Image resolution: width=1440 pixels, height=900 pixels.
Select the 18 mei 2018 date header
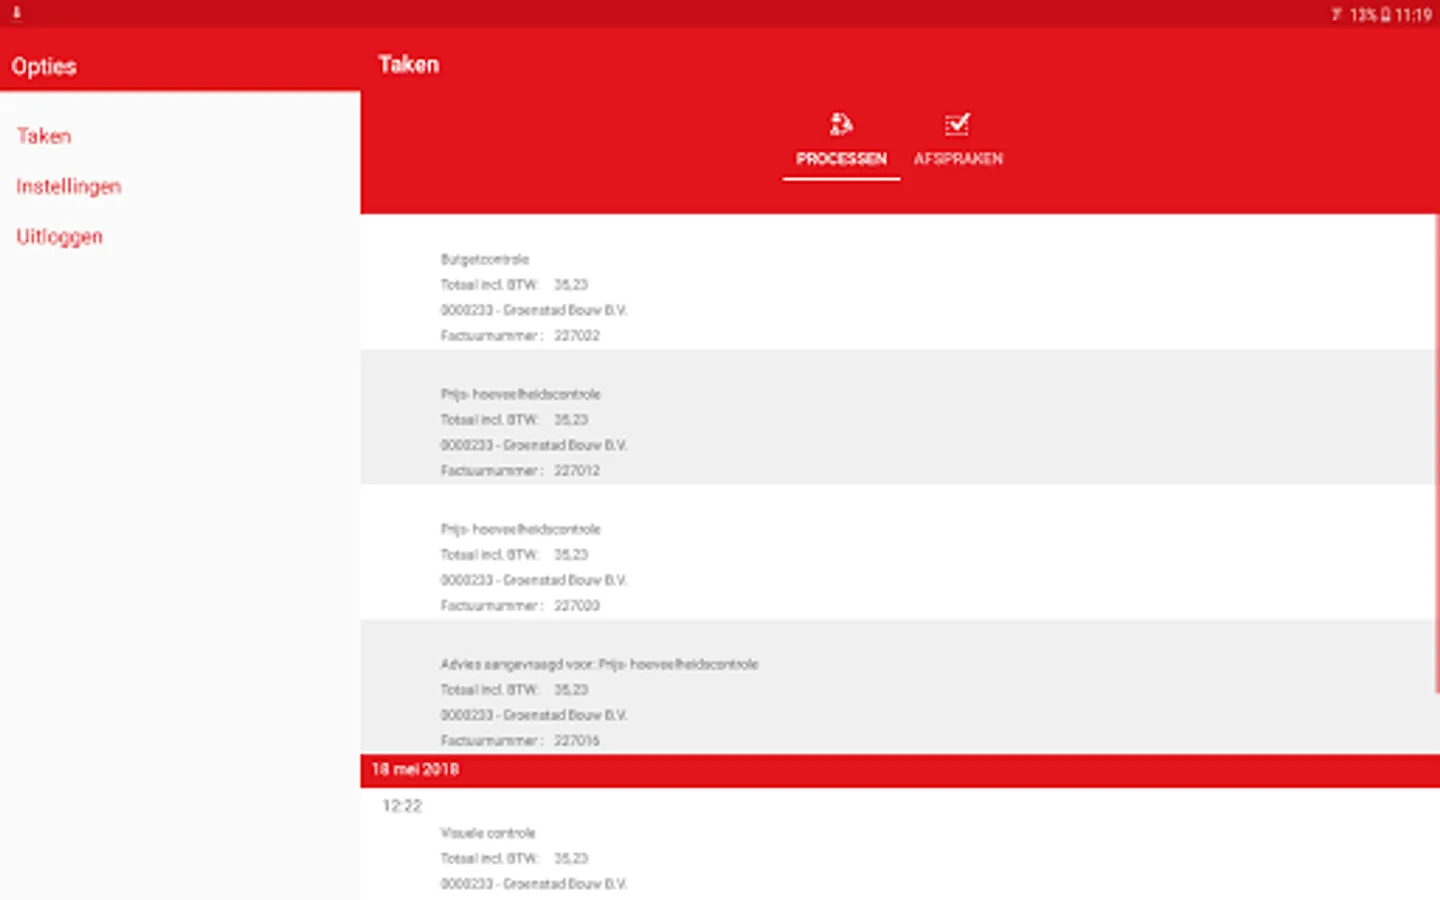coord(900,770)
